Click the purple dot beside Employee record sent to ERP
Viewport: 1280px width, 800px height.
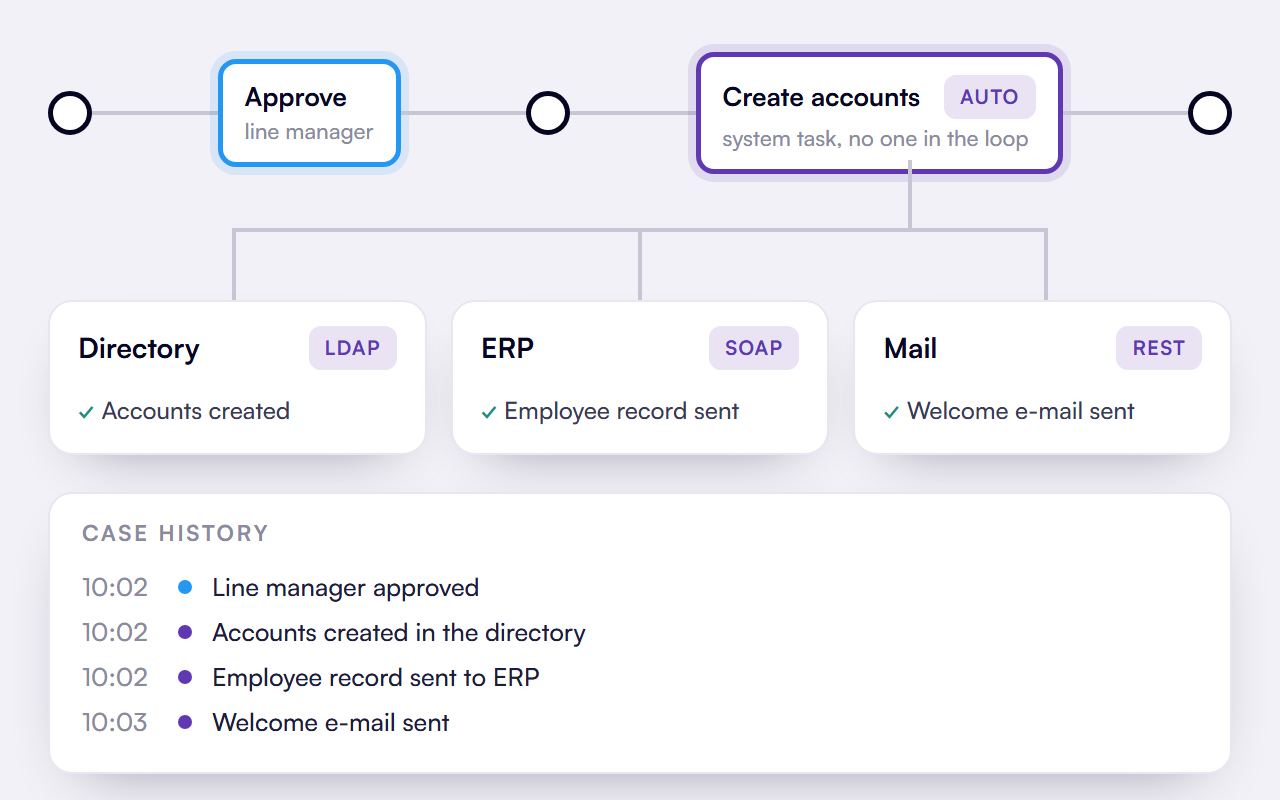(185, 677)
